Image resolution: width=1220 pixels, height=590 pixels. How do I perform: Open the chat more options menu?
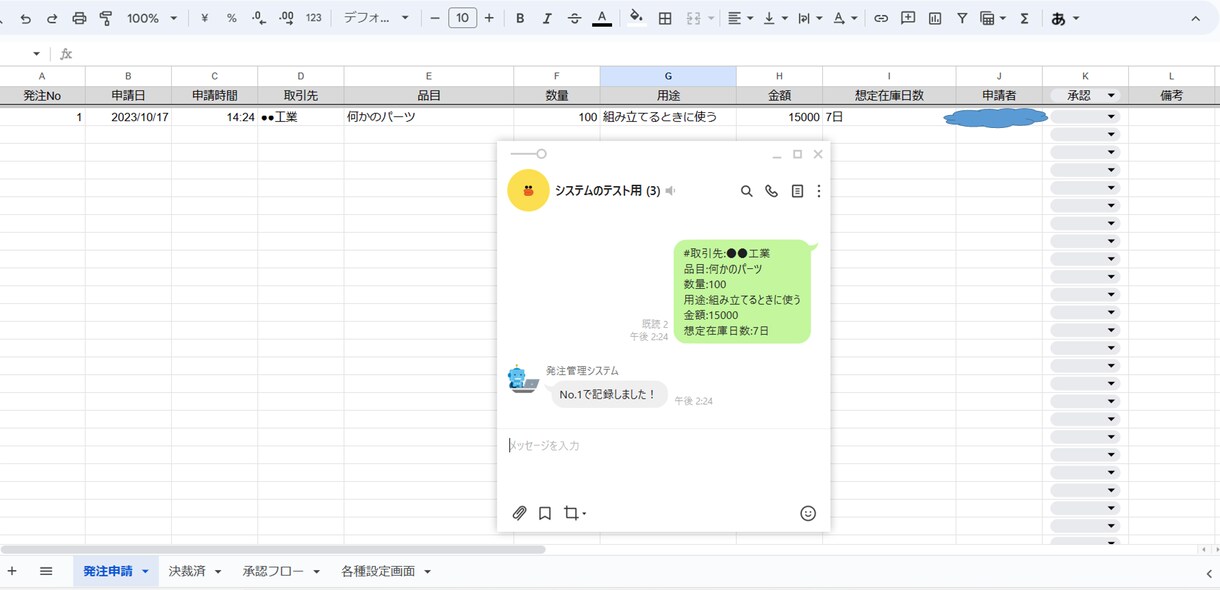819,191
